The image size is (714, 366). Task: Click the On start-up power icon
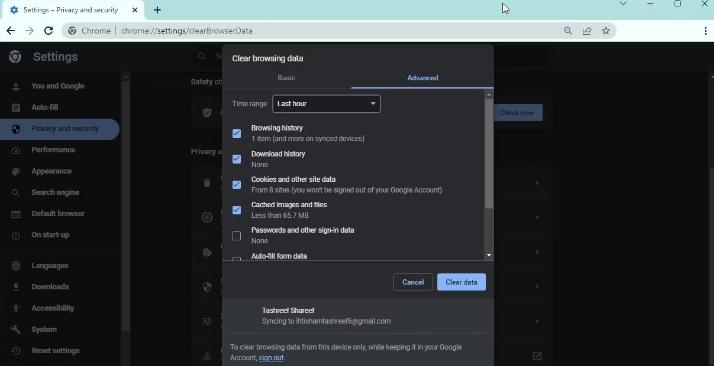pos(16,235)
